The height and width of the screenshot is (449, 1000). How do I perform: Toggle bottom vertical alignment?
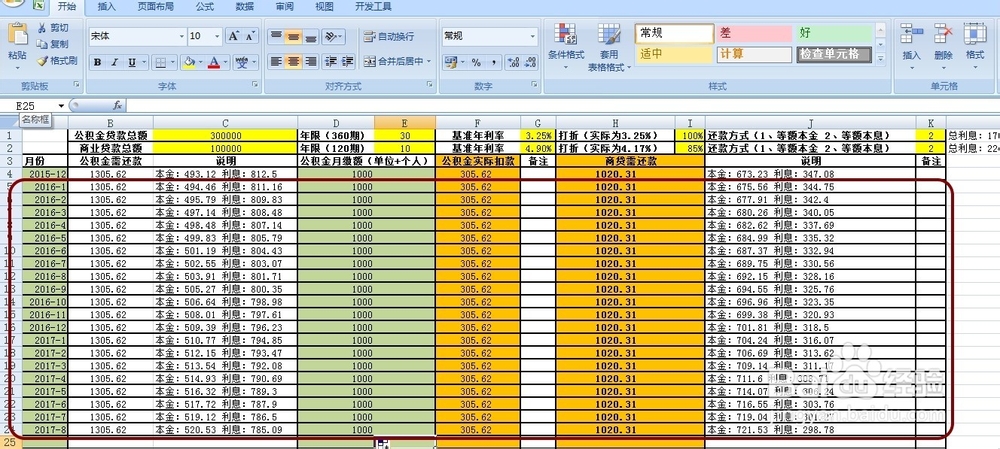(x=311, y=36)
